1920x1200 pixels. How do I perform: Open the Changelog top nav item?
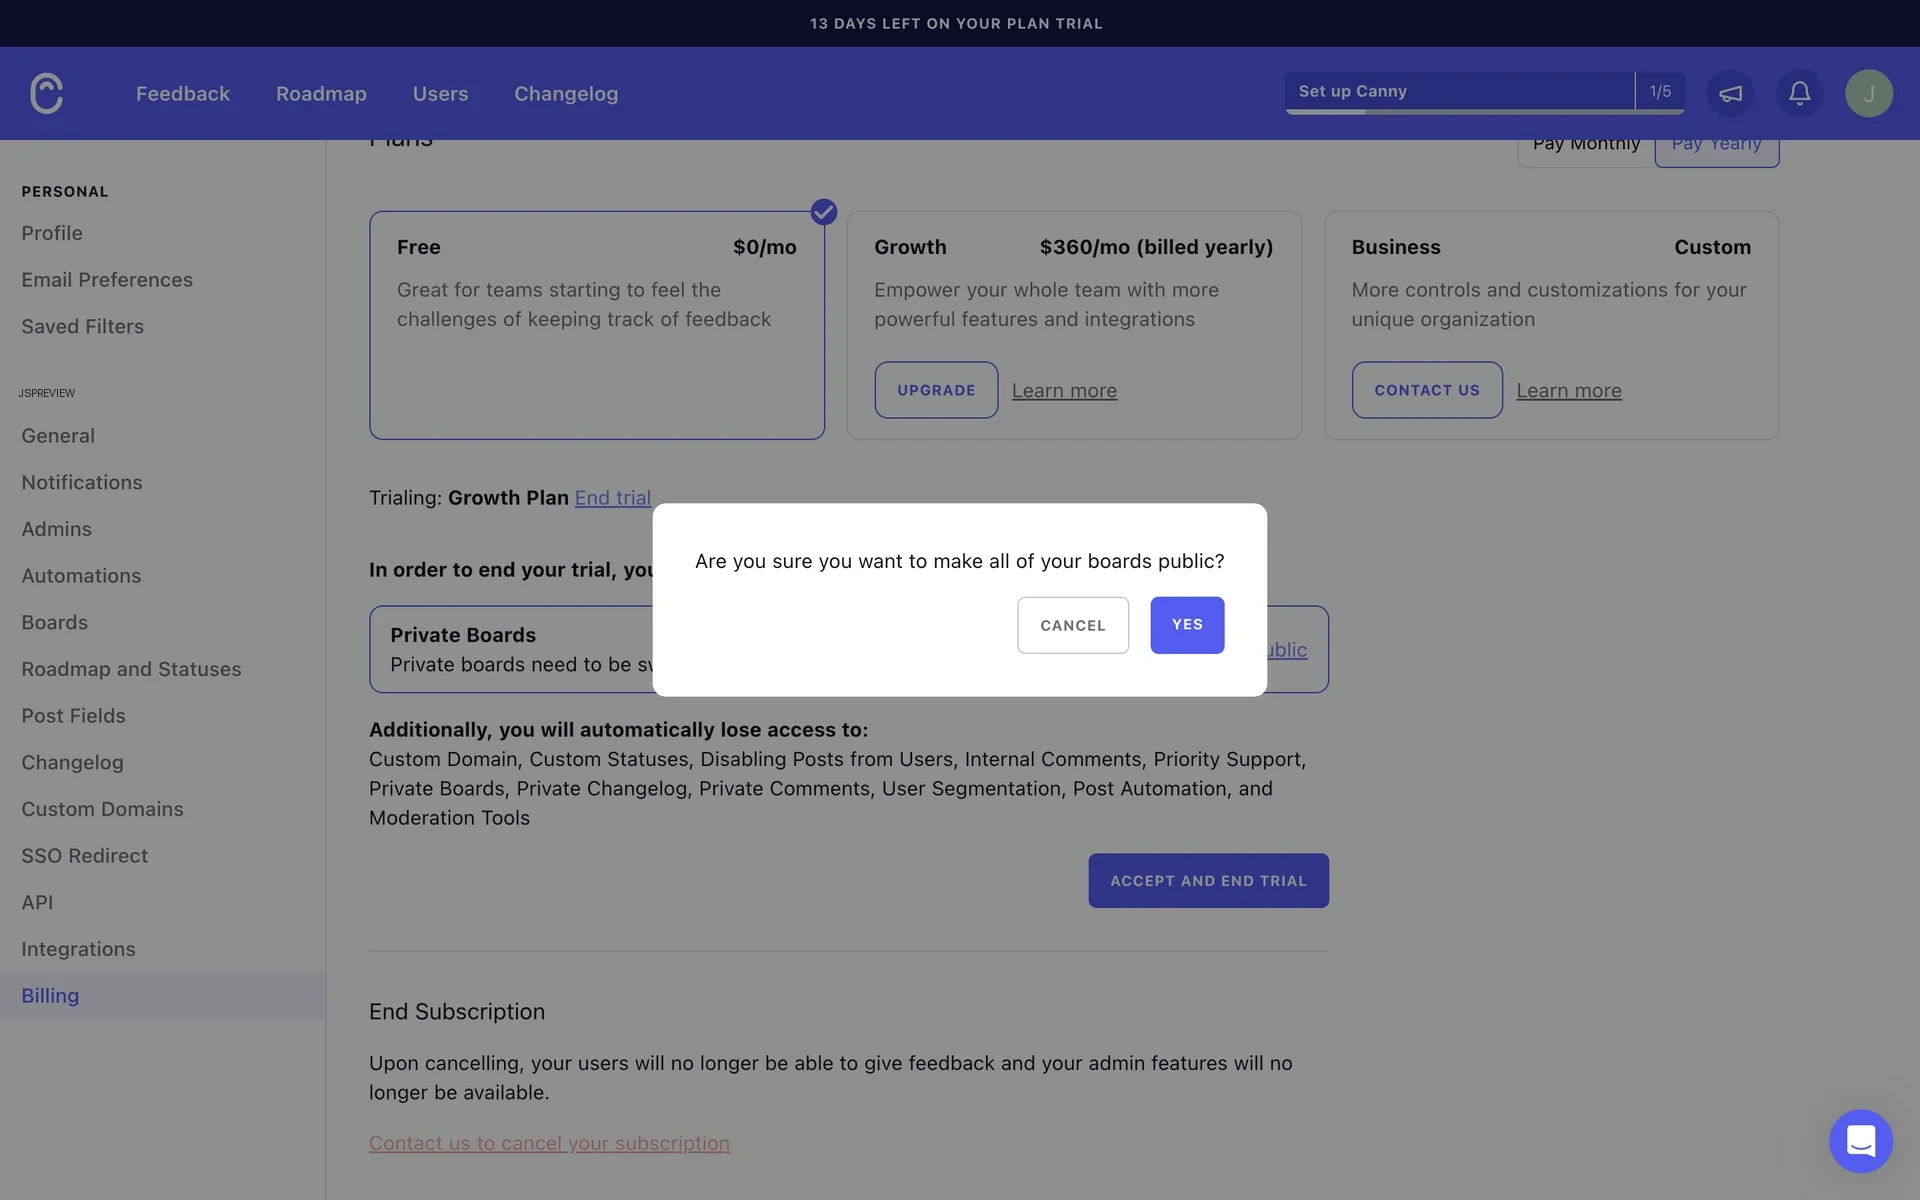click(x=566, y=93)
